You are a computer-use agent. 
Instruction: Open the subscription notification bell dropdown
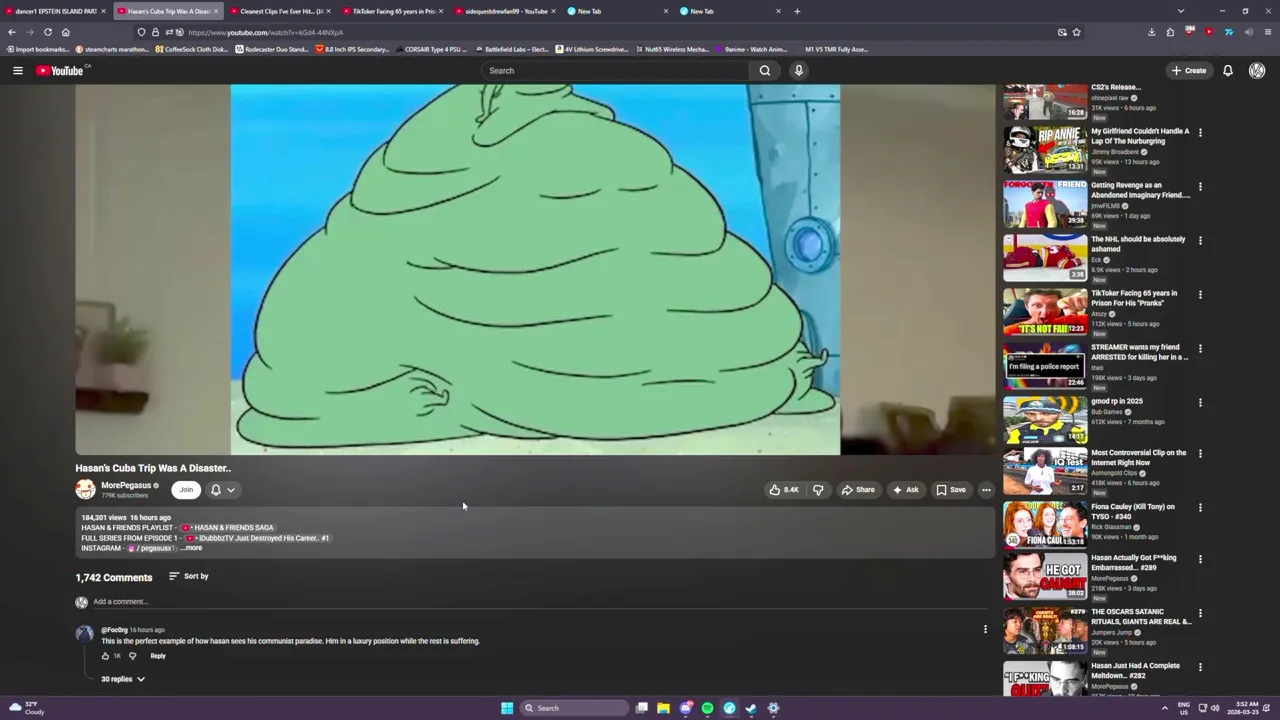pos(222,490)
